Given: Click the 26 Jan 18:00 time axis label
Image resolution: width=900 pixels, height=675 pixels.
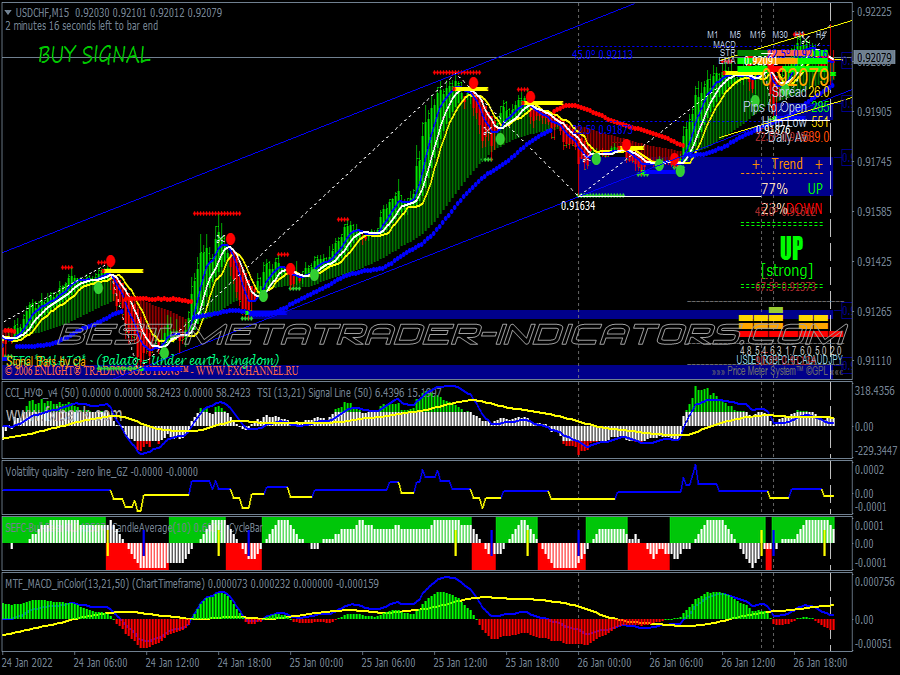Looking at the screenshot, I should (x=821, y=662).
